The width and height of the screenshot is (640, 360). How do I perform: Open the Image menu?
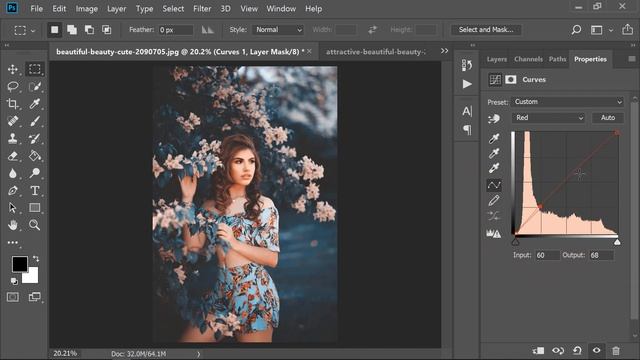[x=87, y=9]
